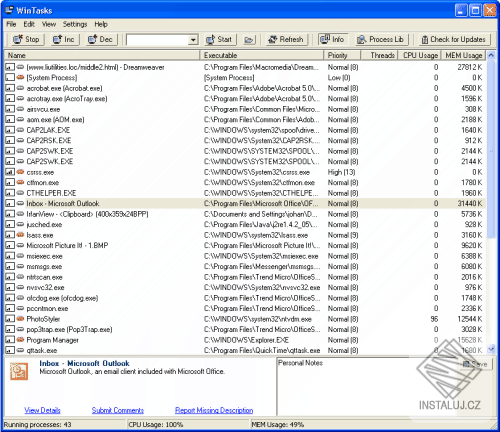Click the graph icon of acrobat.exe row
The image size is (500, 432).
point(10,88)
